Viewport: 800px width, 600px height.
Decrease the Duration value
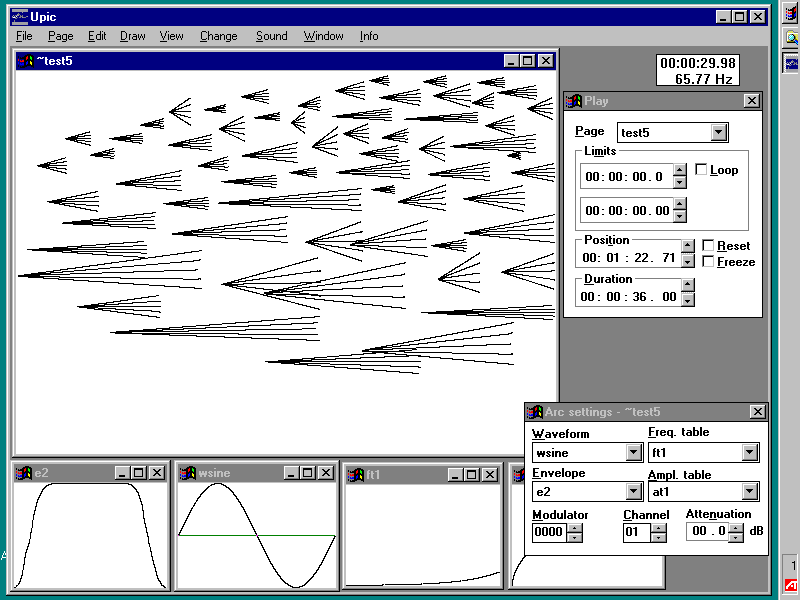pyautogui.click(x=688, y=300)
